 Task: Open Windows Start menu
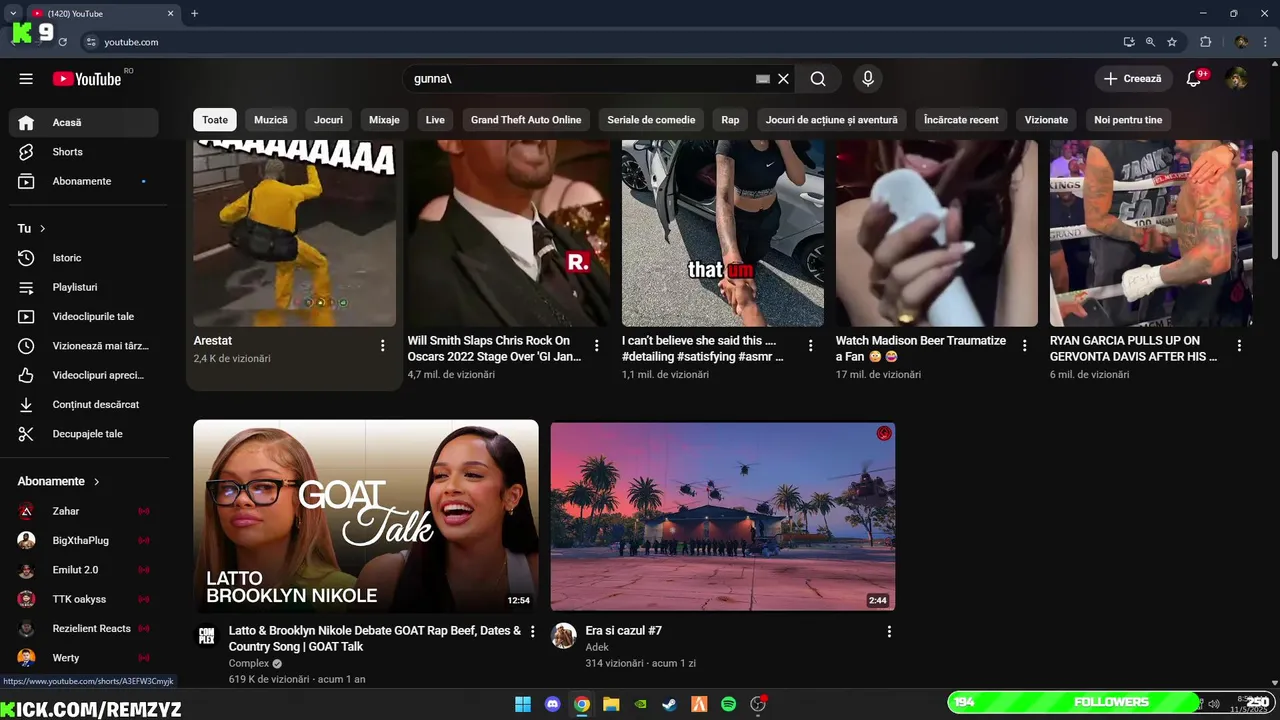pyautogui.click(x=523, y=704)
